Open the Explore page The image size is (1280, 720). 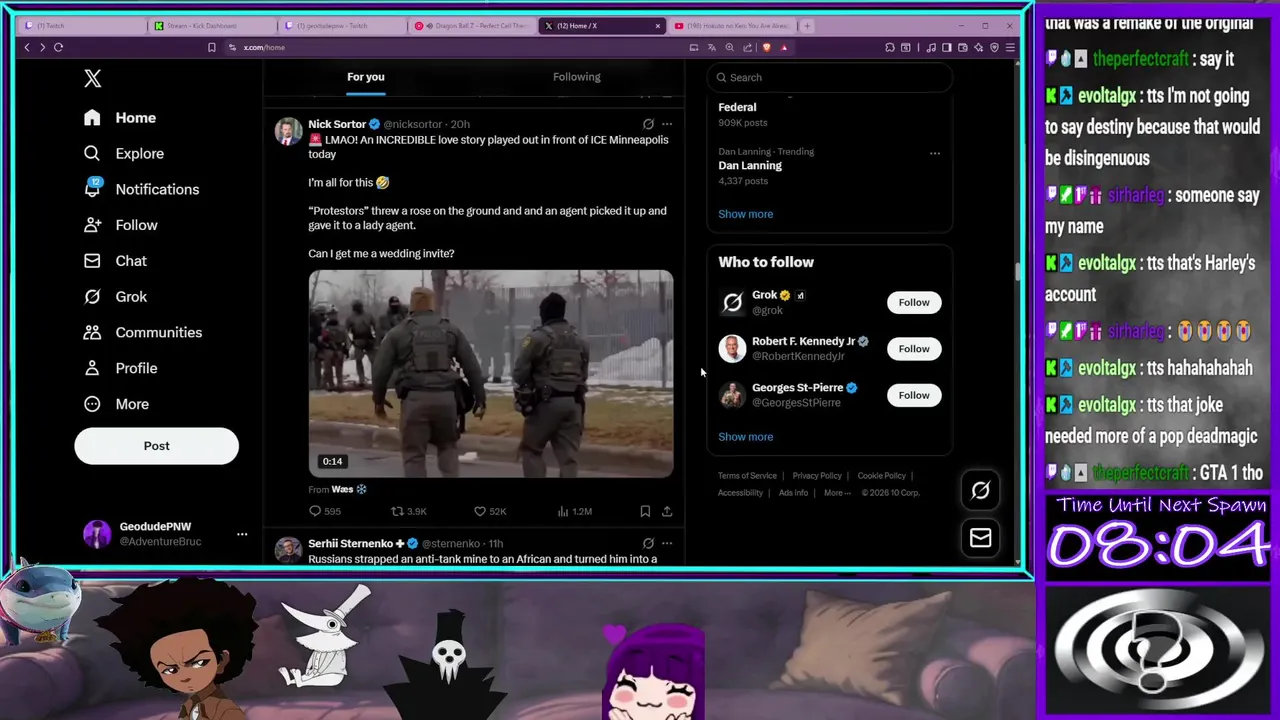pos(124,153)
